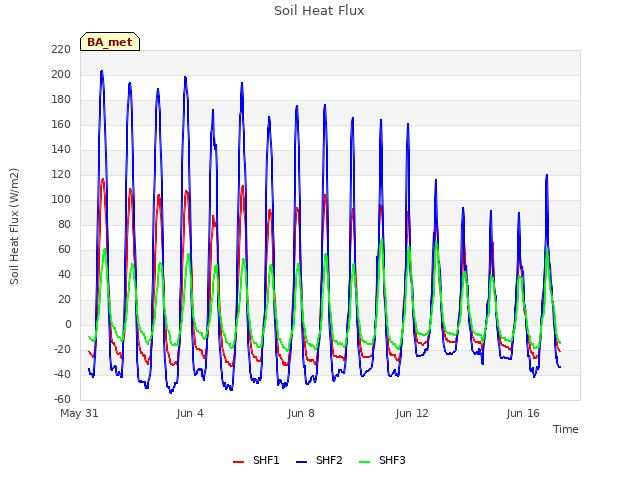
Task: Click the Time axis label
Action: coord(566,429)
